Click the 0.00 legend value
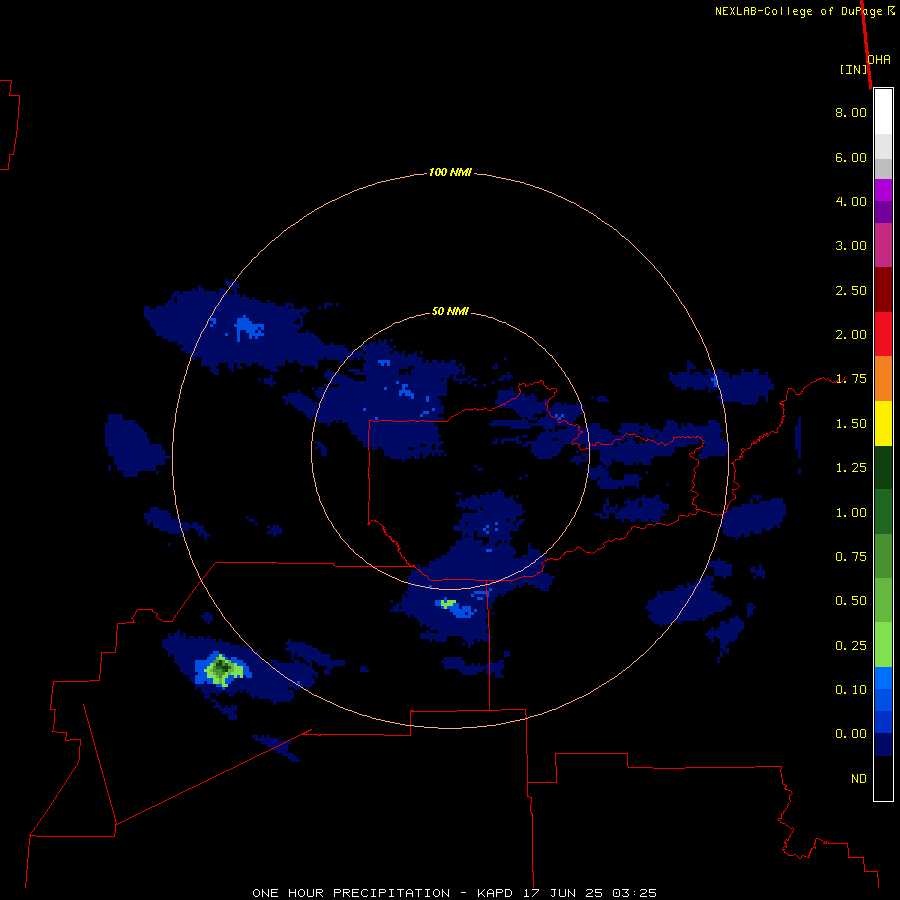Image resolution: width=900 pixels, height=900 pixels. (851, 734)
